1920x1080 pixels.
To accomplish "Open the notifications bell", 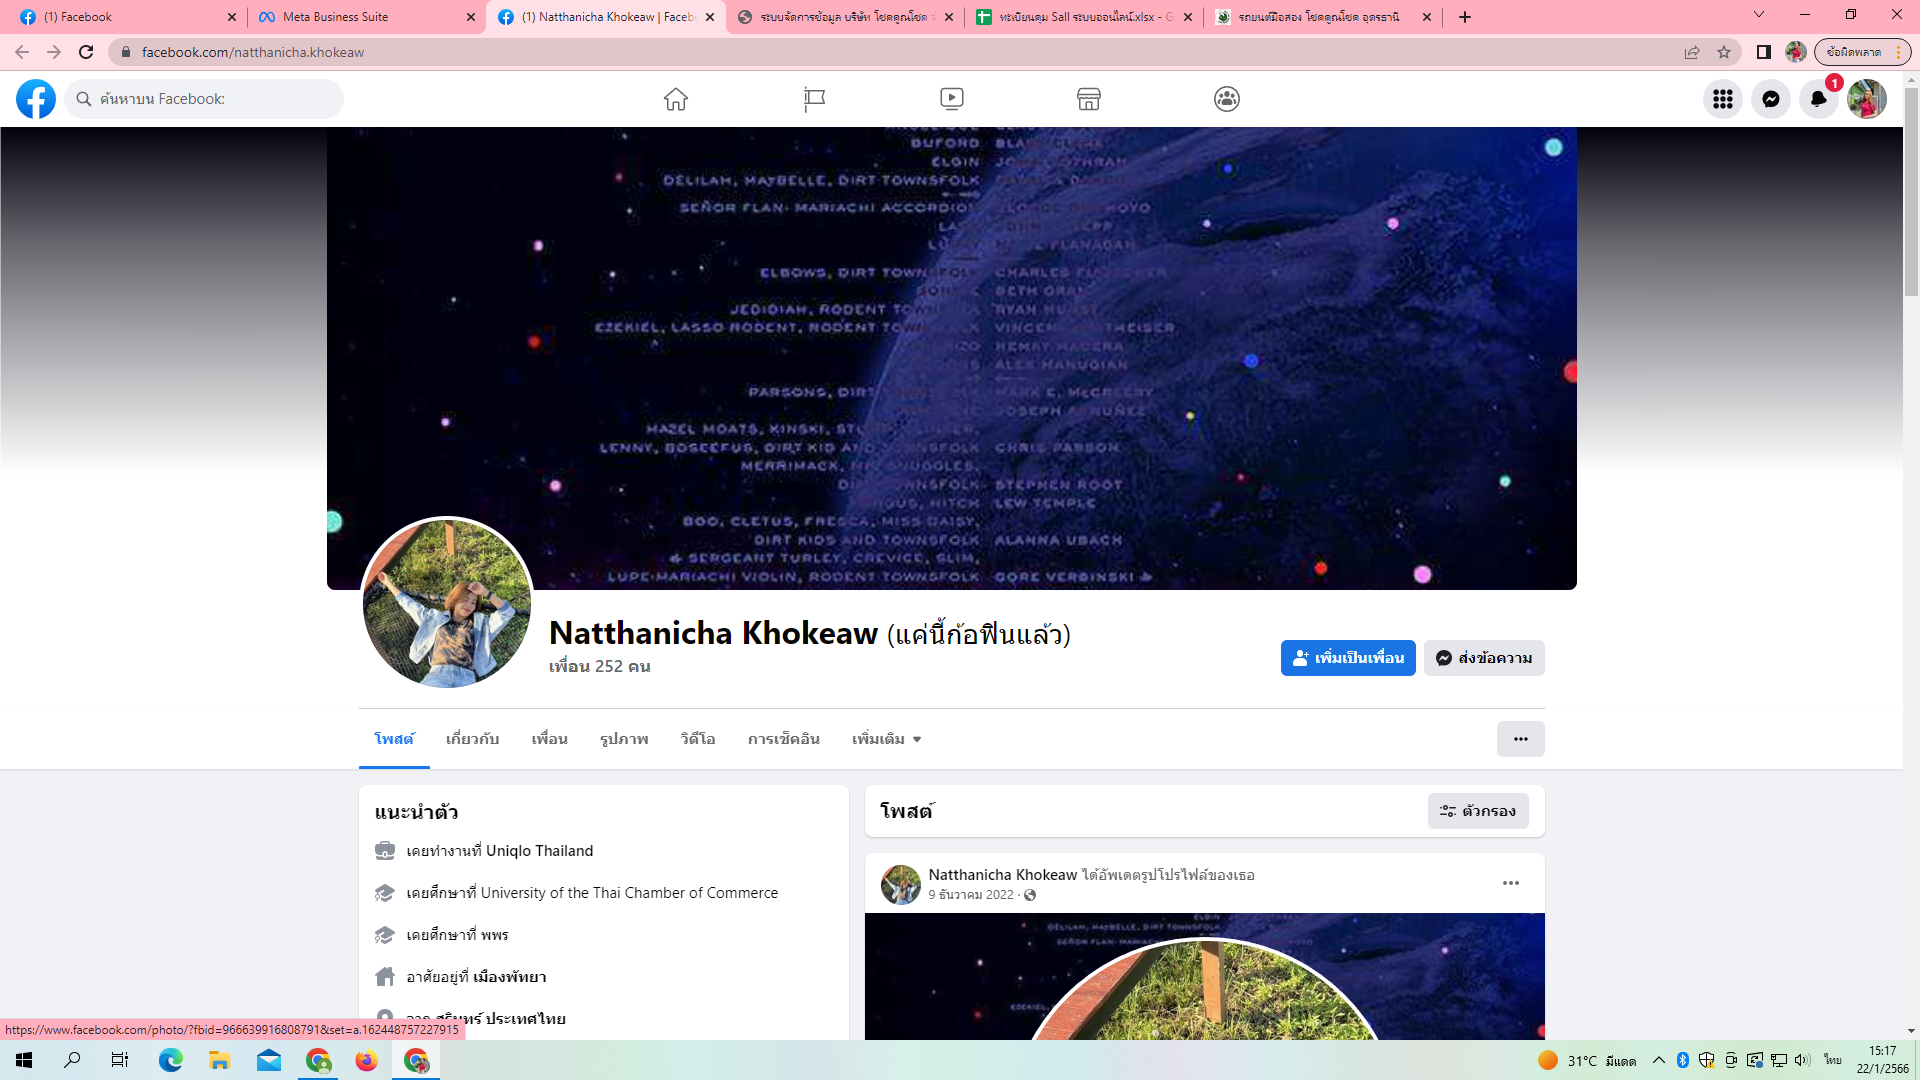I will [x=1818, y=99].
